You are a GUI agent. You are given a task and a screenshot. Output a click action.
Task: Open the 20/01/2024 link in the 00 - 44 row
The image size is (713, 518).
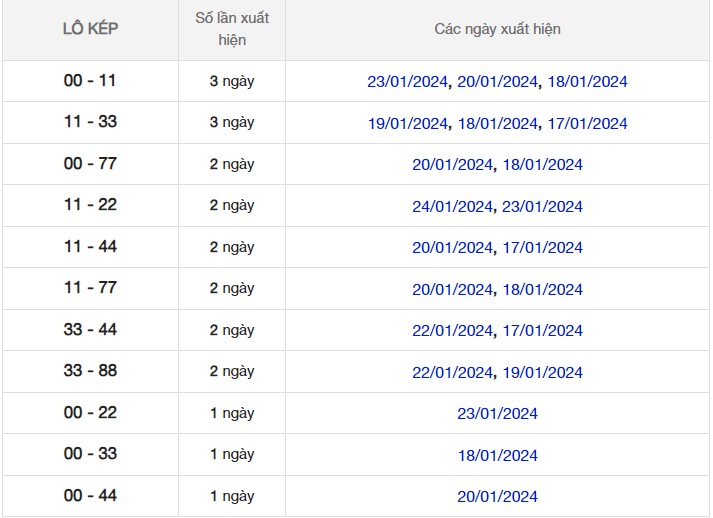[497, 497]
